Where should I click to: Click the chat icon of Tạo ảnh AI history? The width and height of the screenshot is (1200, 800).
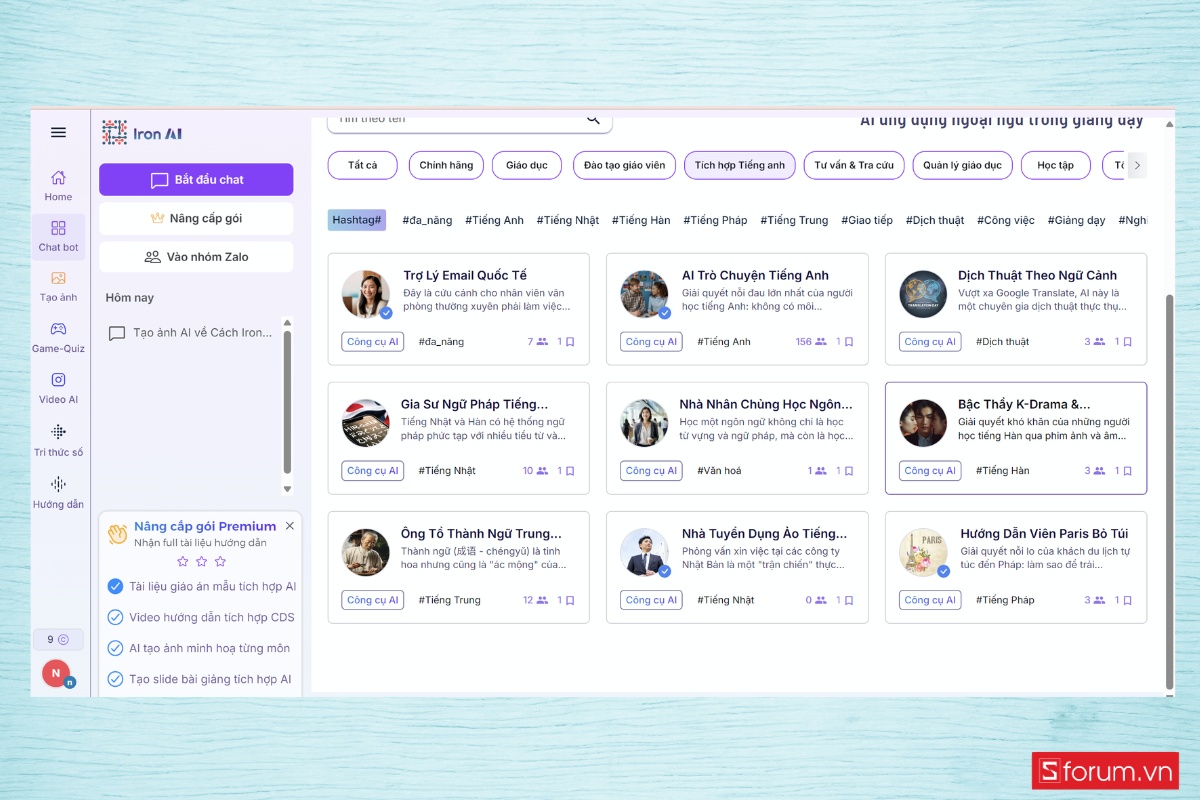pyautogui.click(x=117, y=333)
